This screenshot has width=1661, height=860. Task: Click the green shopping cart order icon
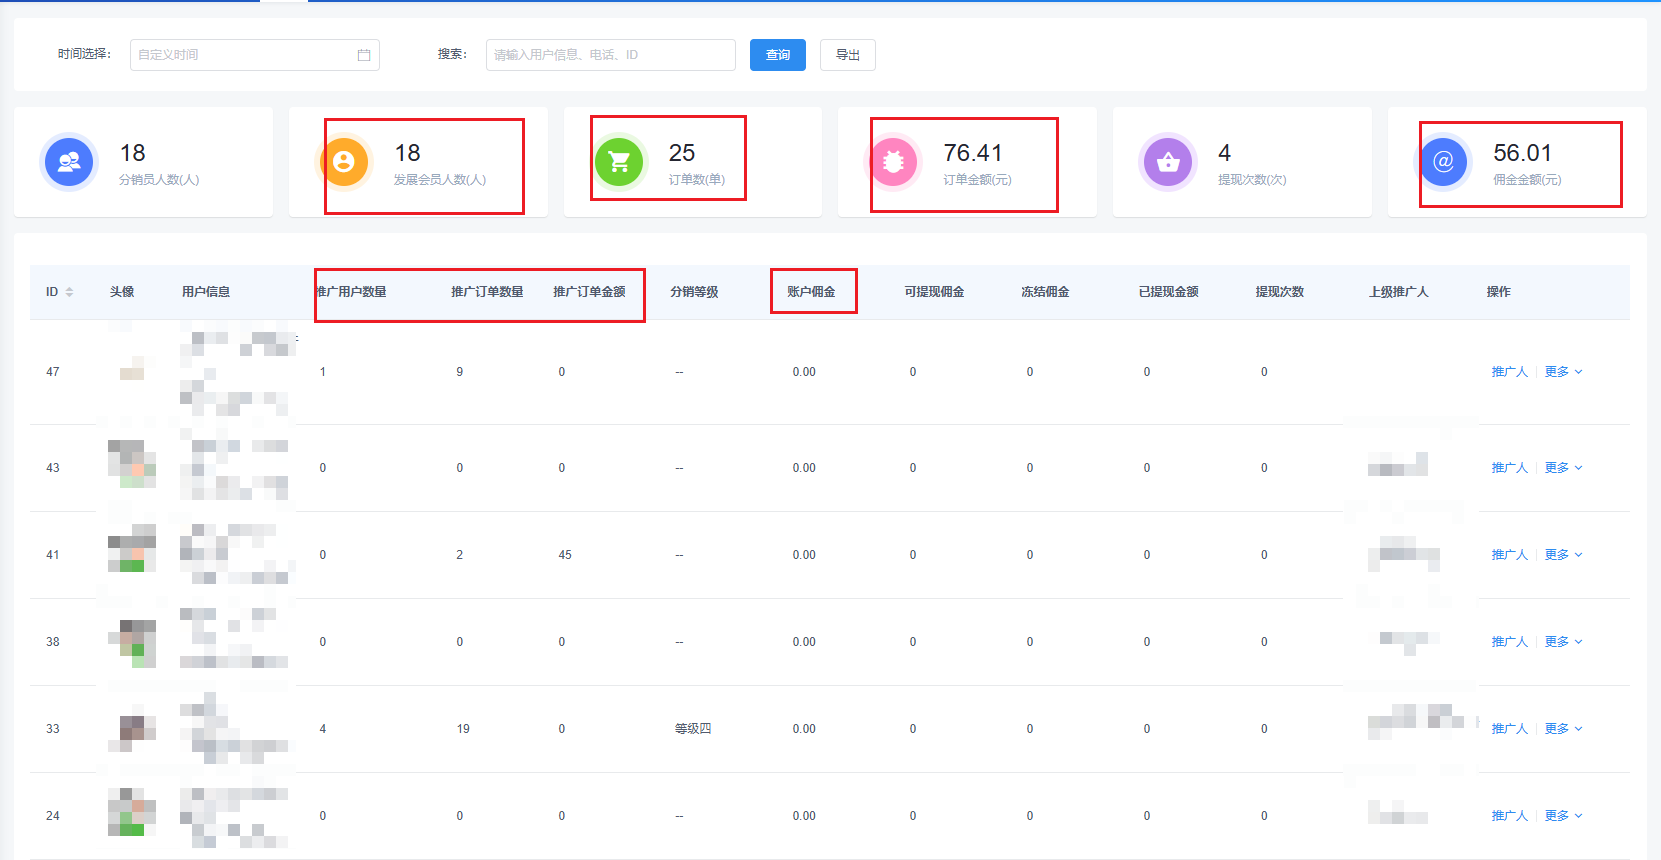click(x=619, y=162)
